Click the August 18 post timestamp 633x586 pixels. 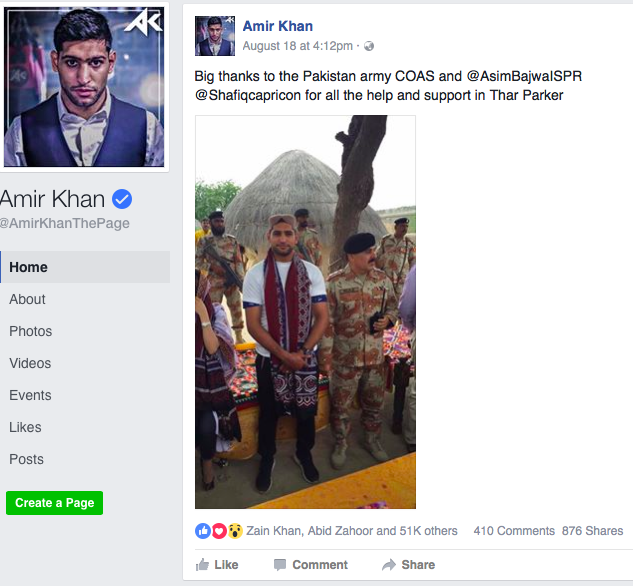(x=297, y=46)
